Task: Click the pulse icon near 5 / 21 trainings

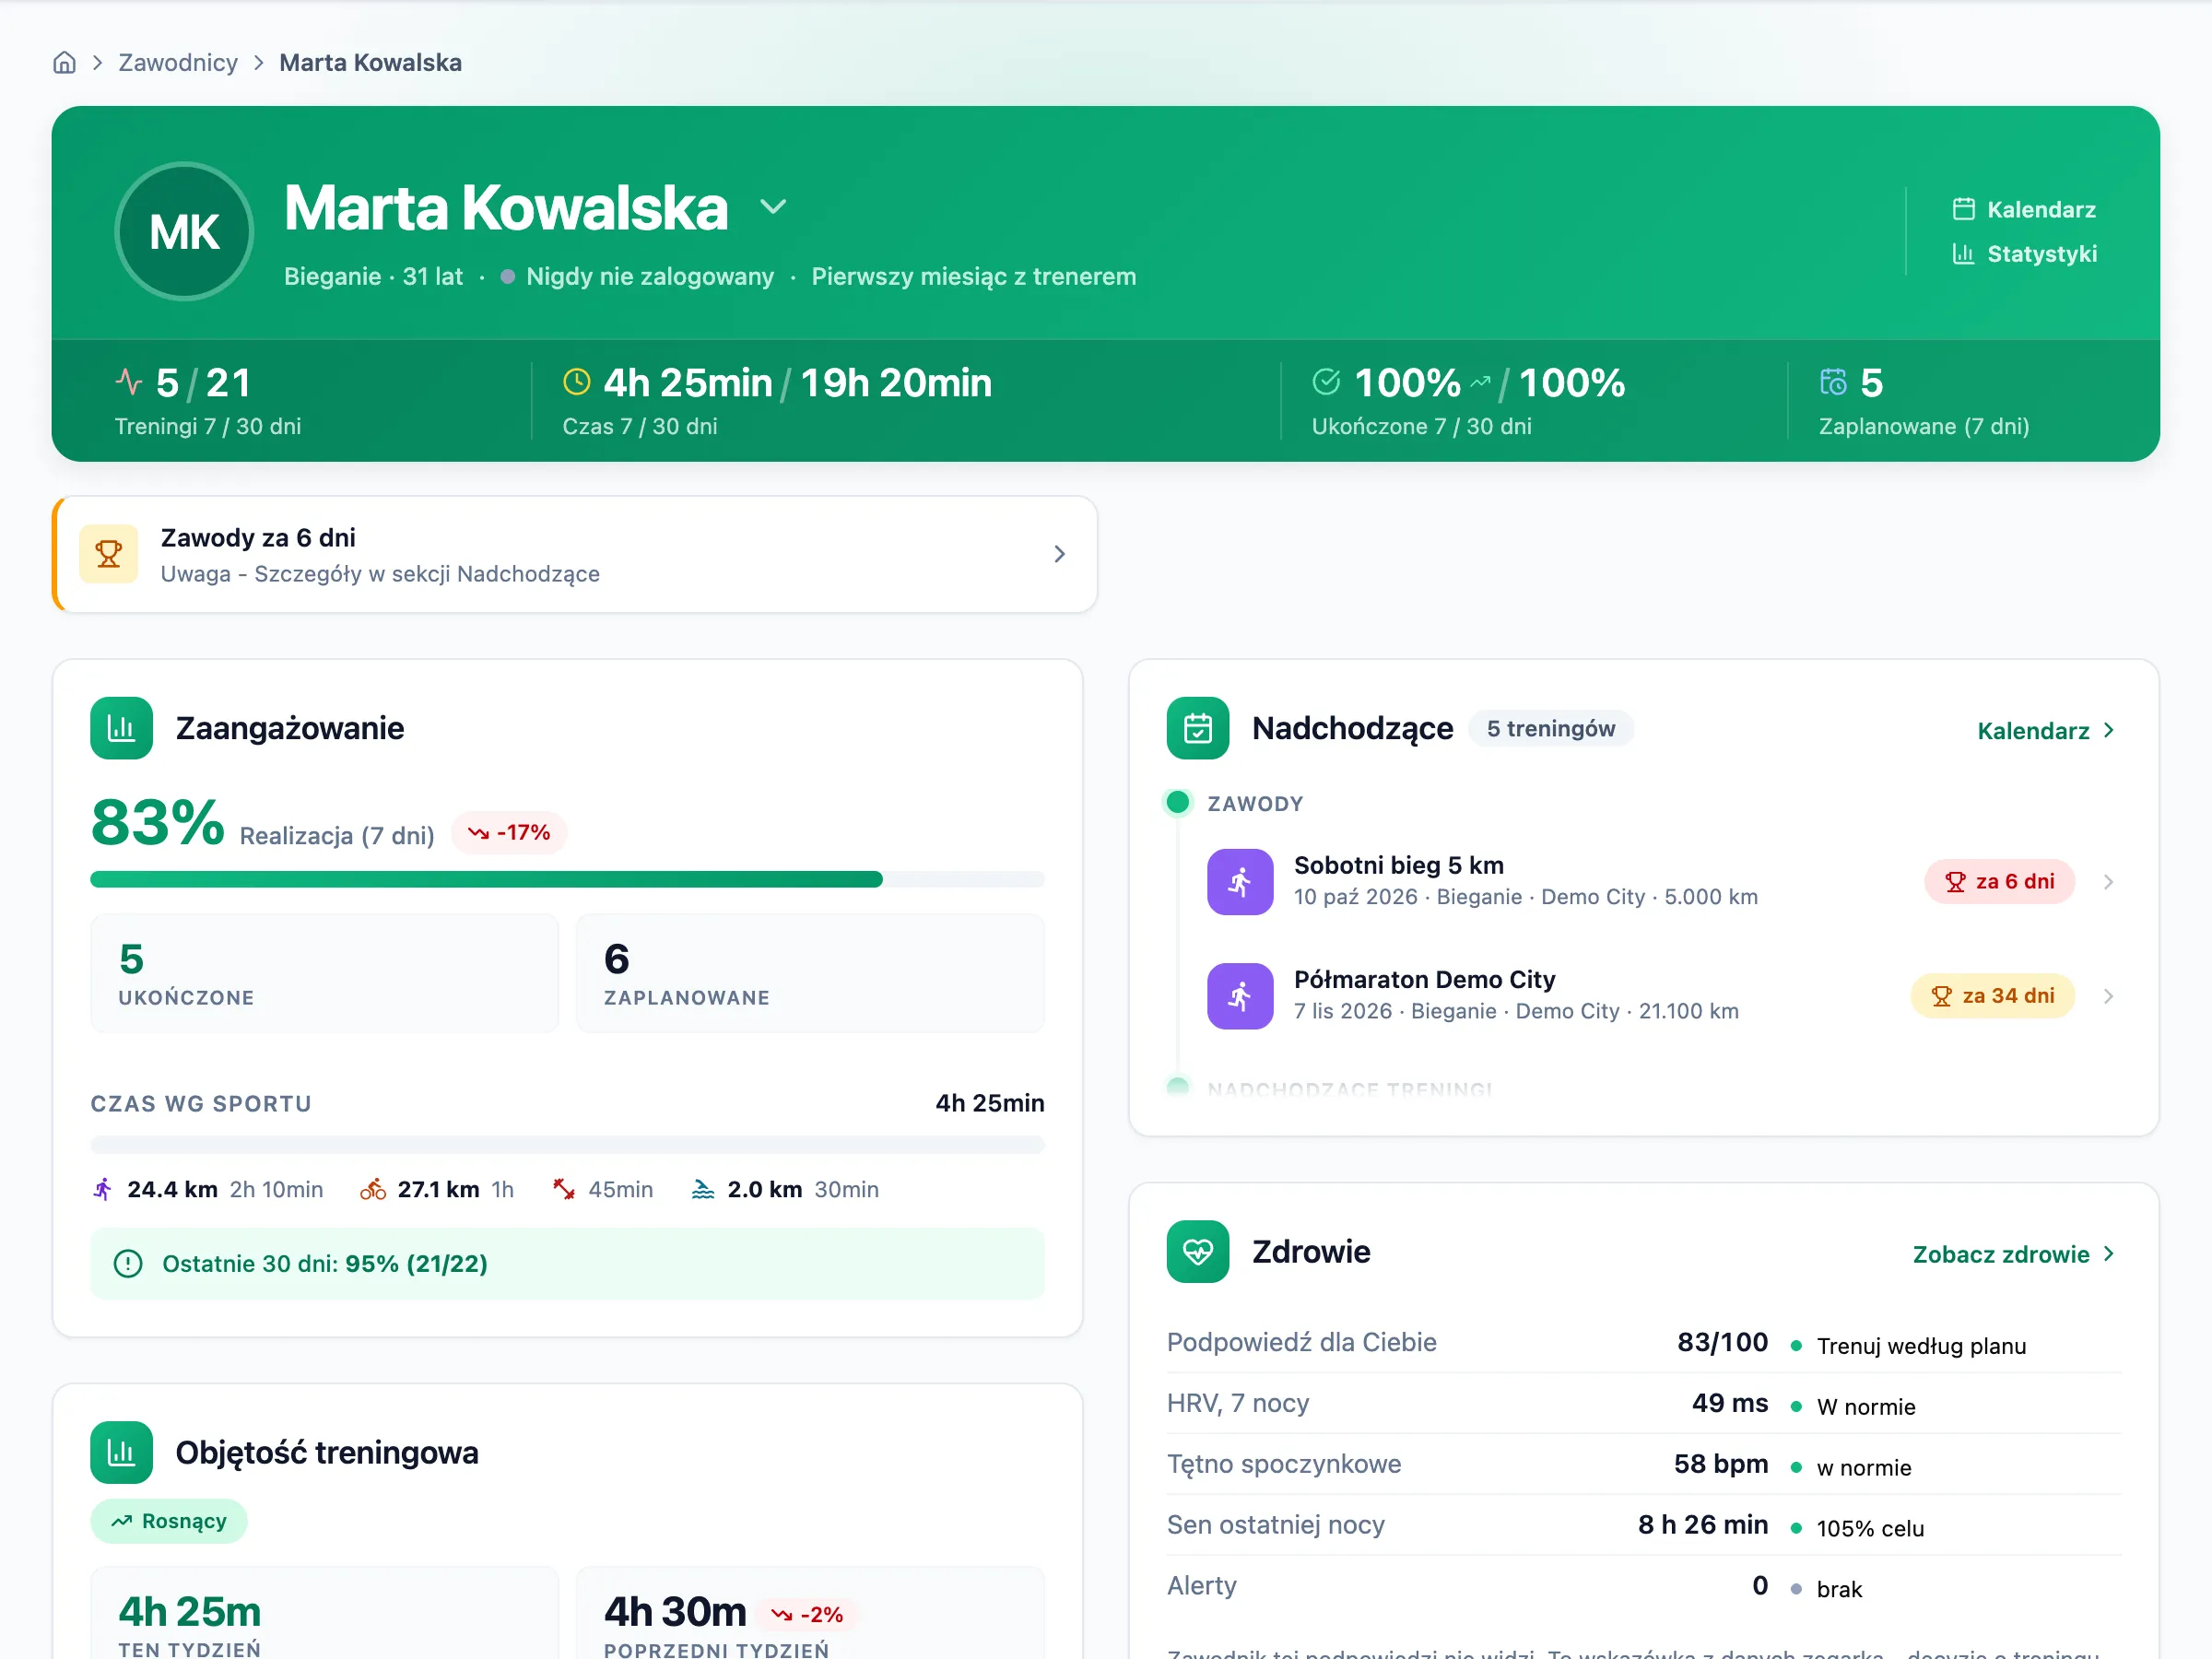Action: click(x=129, y=382)
